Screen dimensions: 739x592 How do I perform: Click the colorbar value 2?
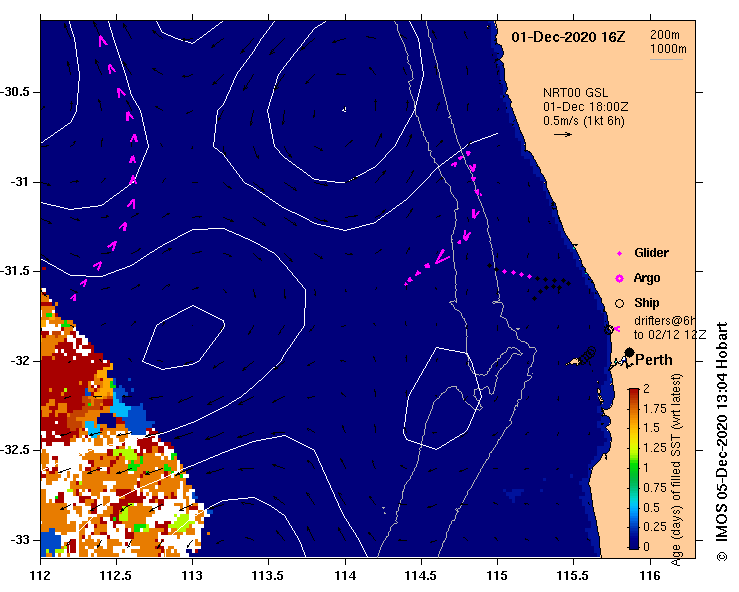point(647,389)
